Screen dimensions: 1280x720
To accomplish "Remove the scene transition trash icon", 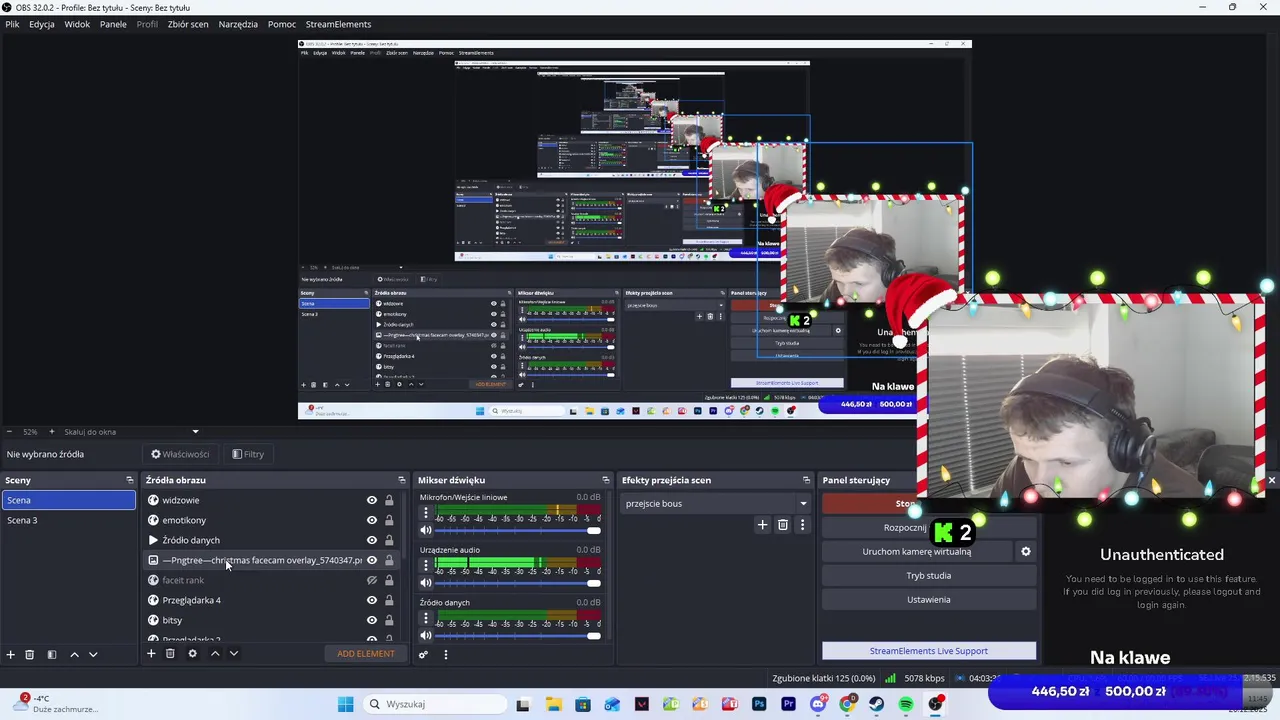I will [x=783, y=525].
